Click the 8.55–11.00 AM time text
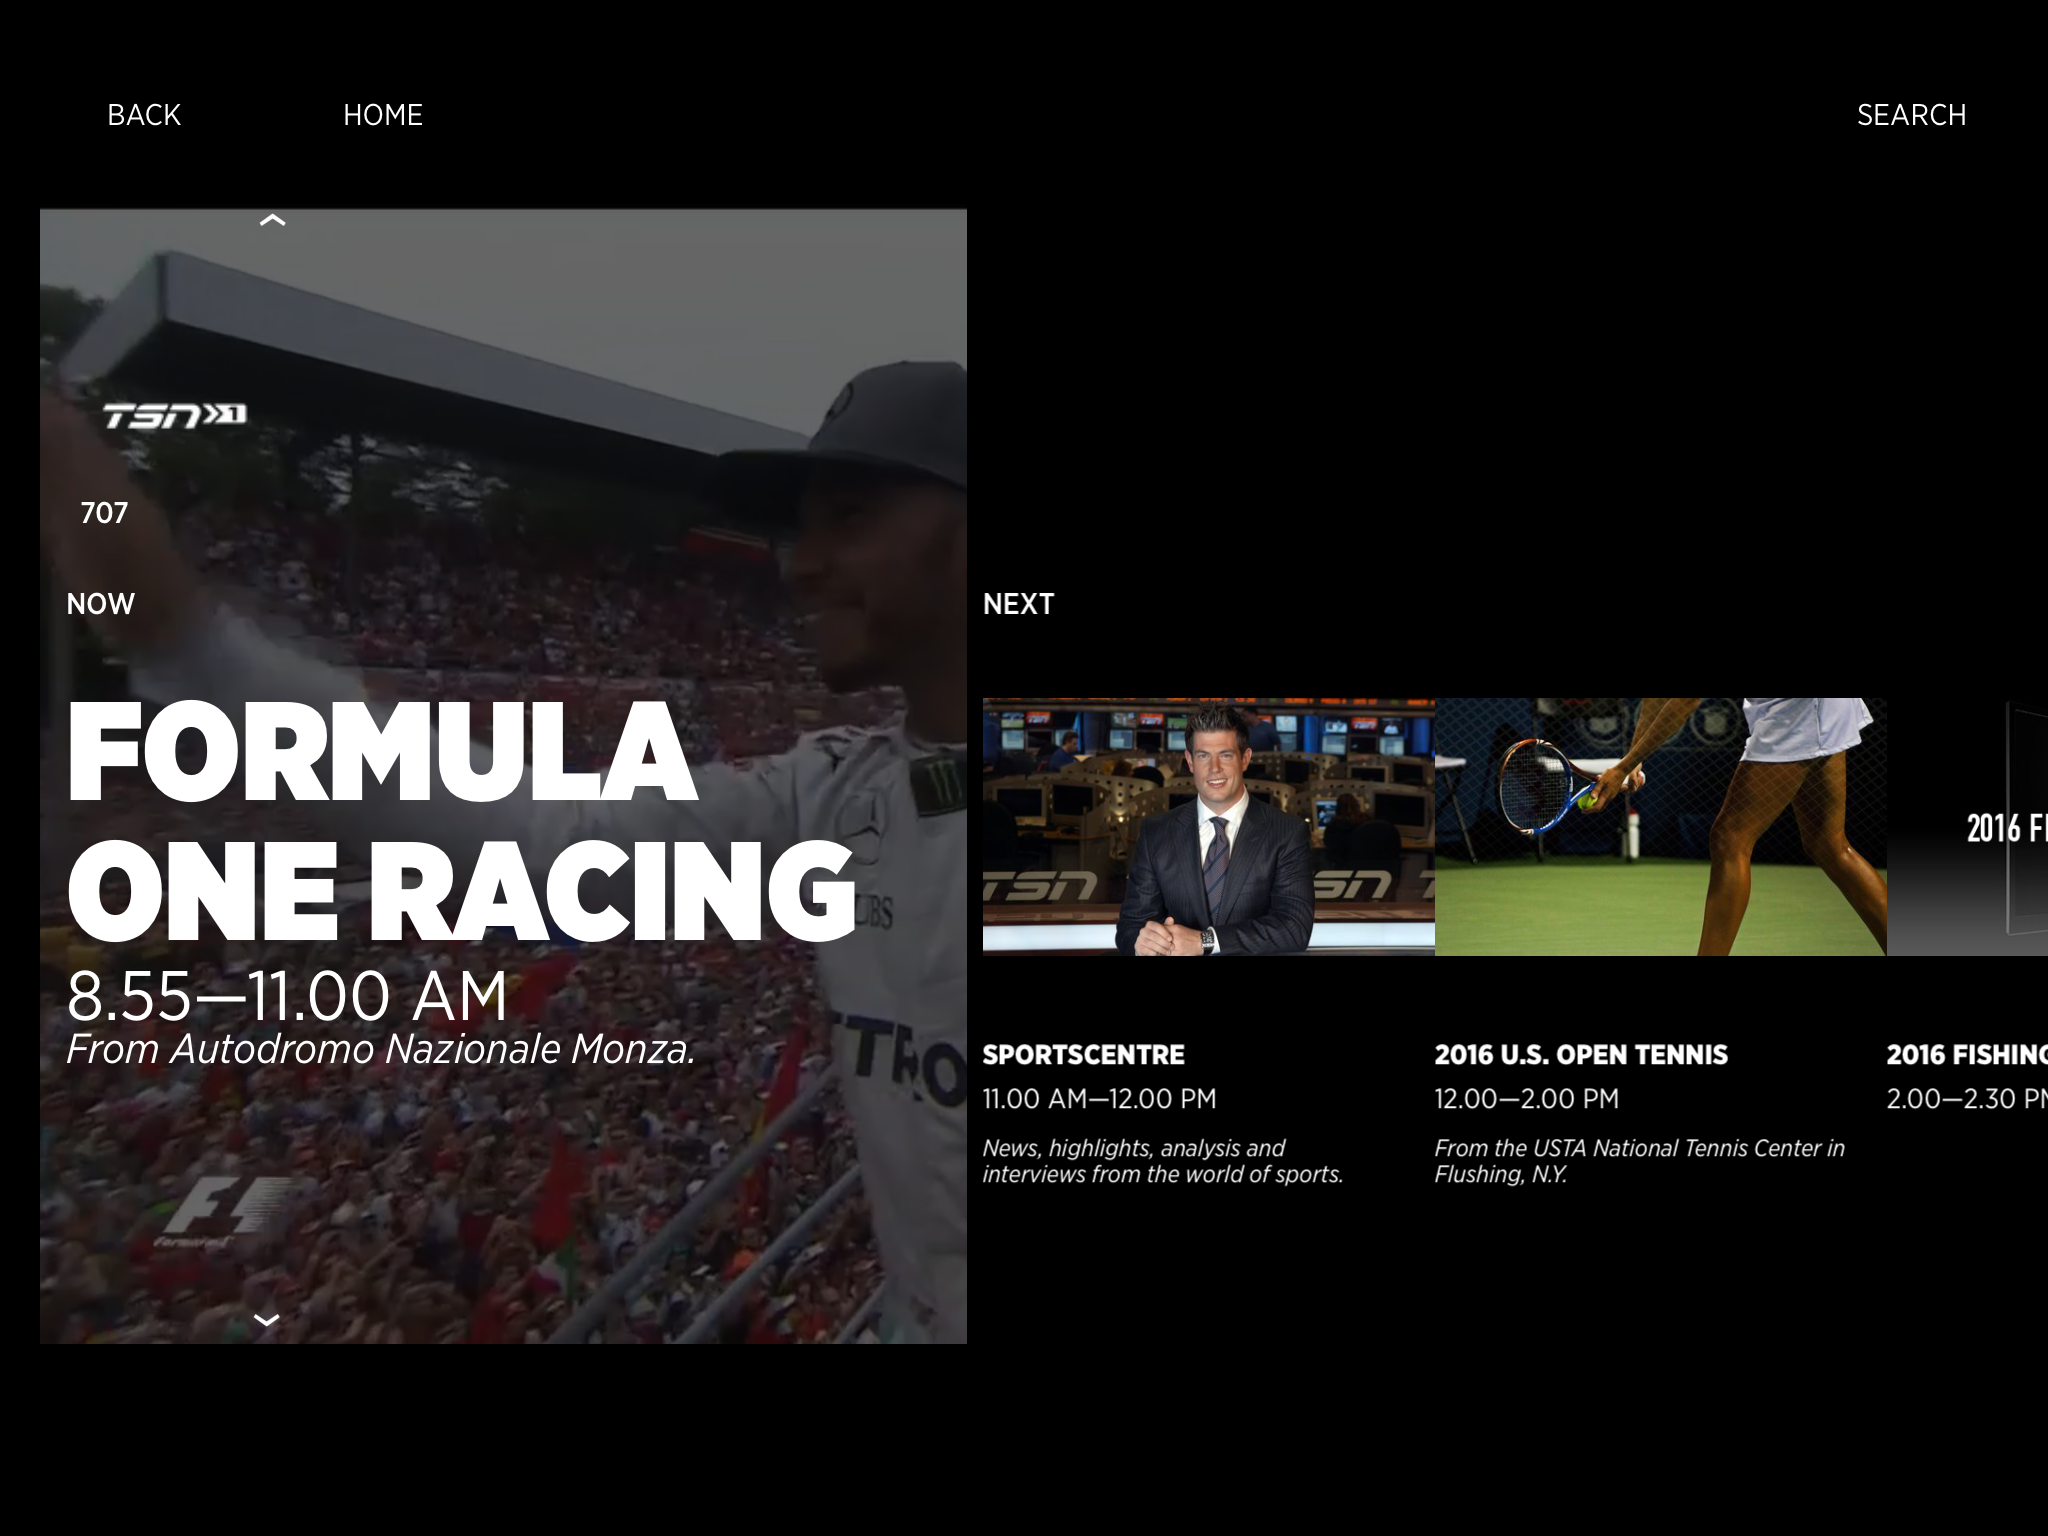 (287, 996)
